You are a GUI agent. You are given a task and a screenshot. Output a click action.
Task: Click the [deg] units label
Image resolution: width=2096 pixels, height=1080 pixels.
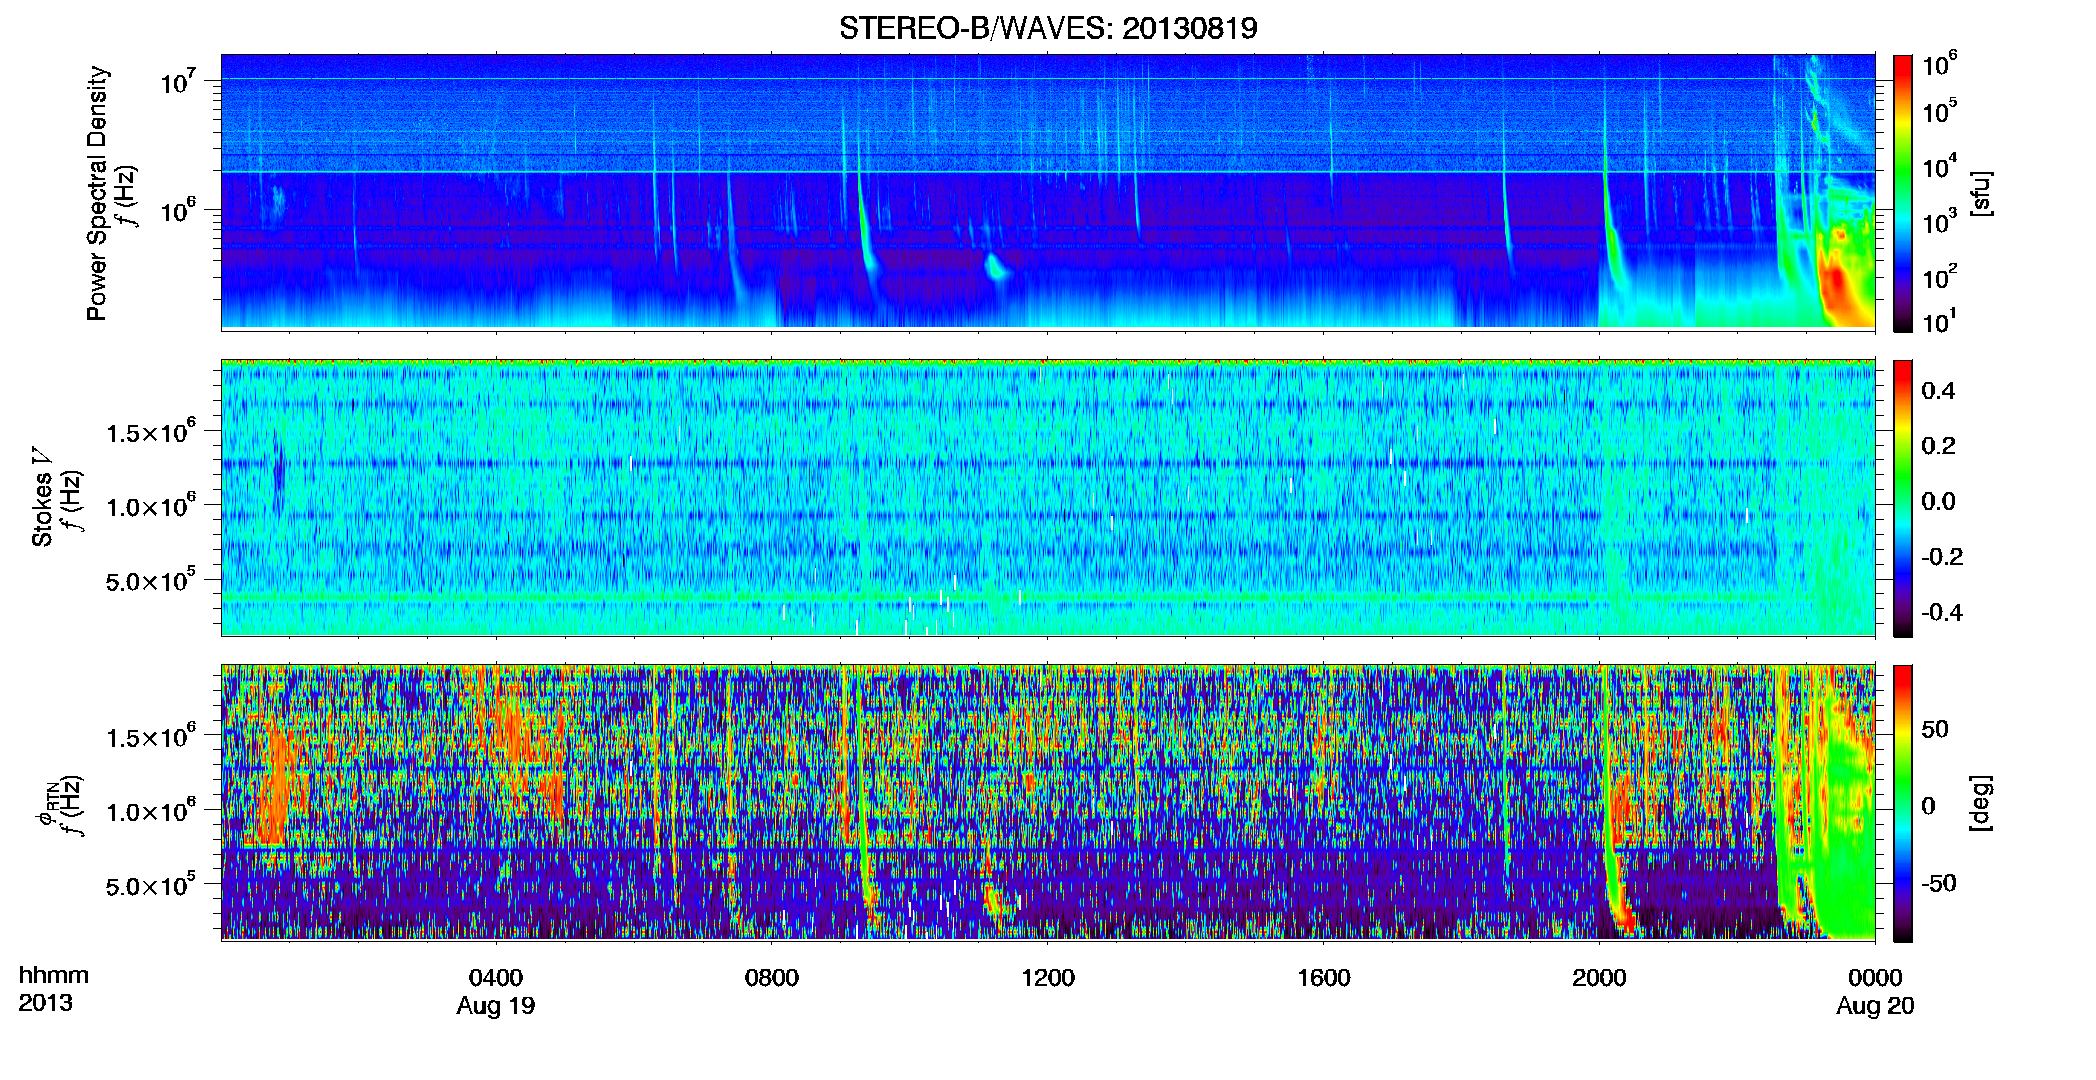point(1981,803)
